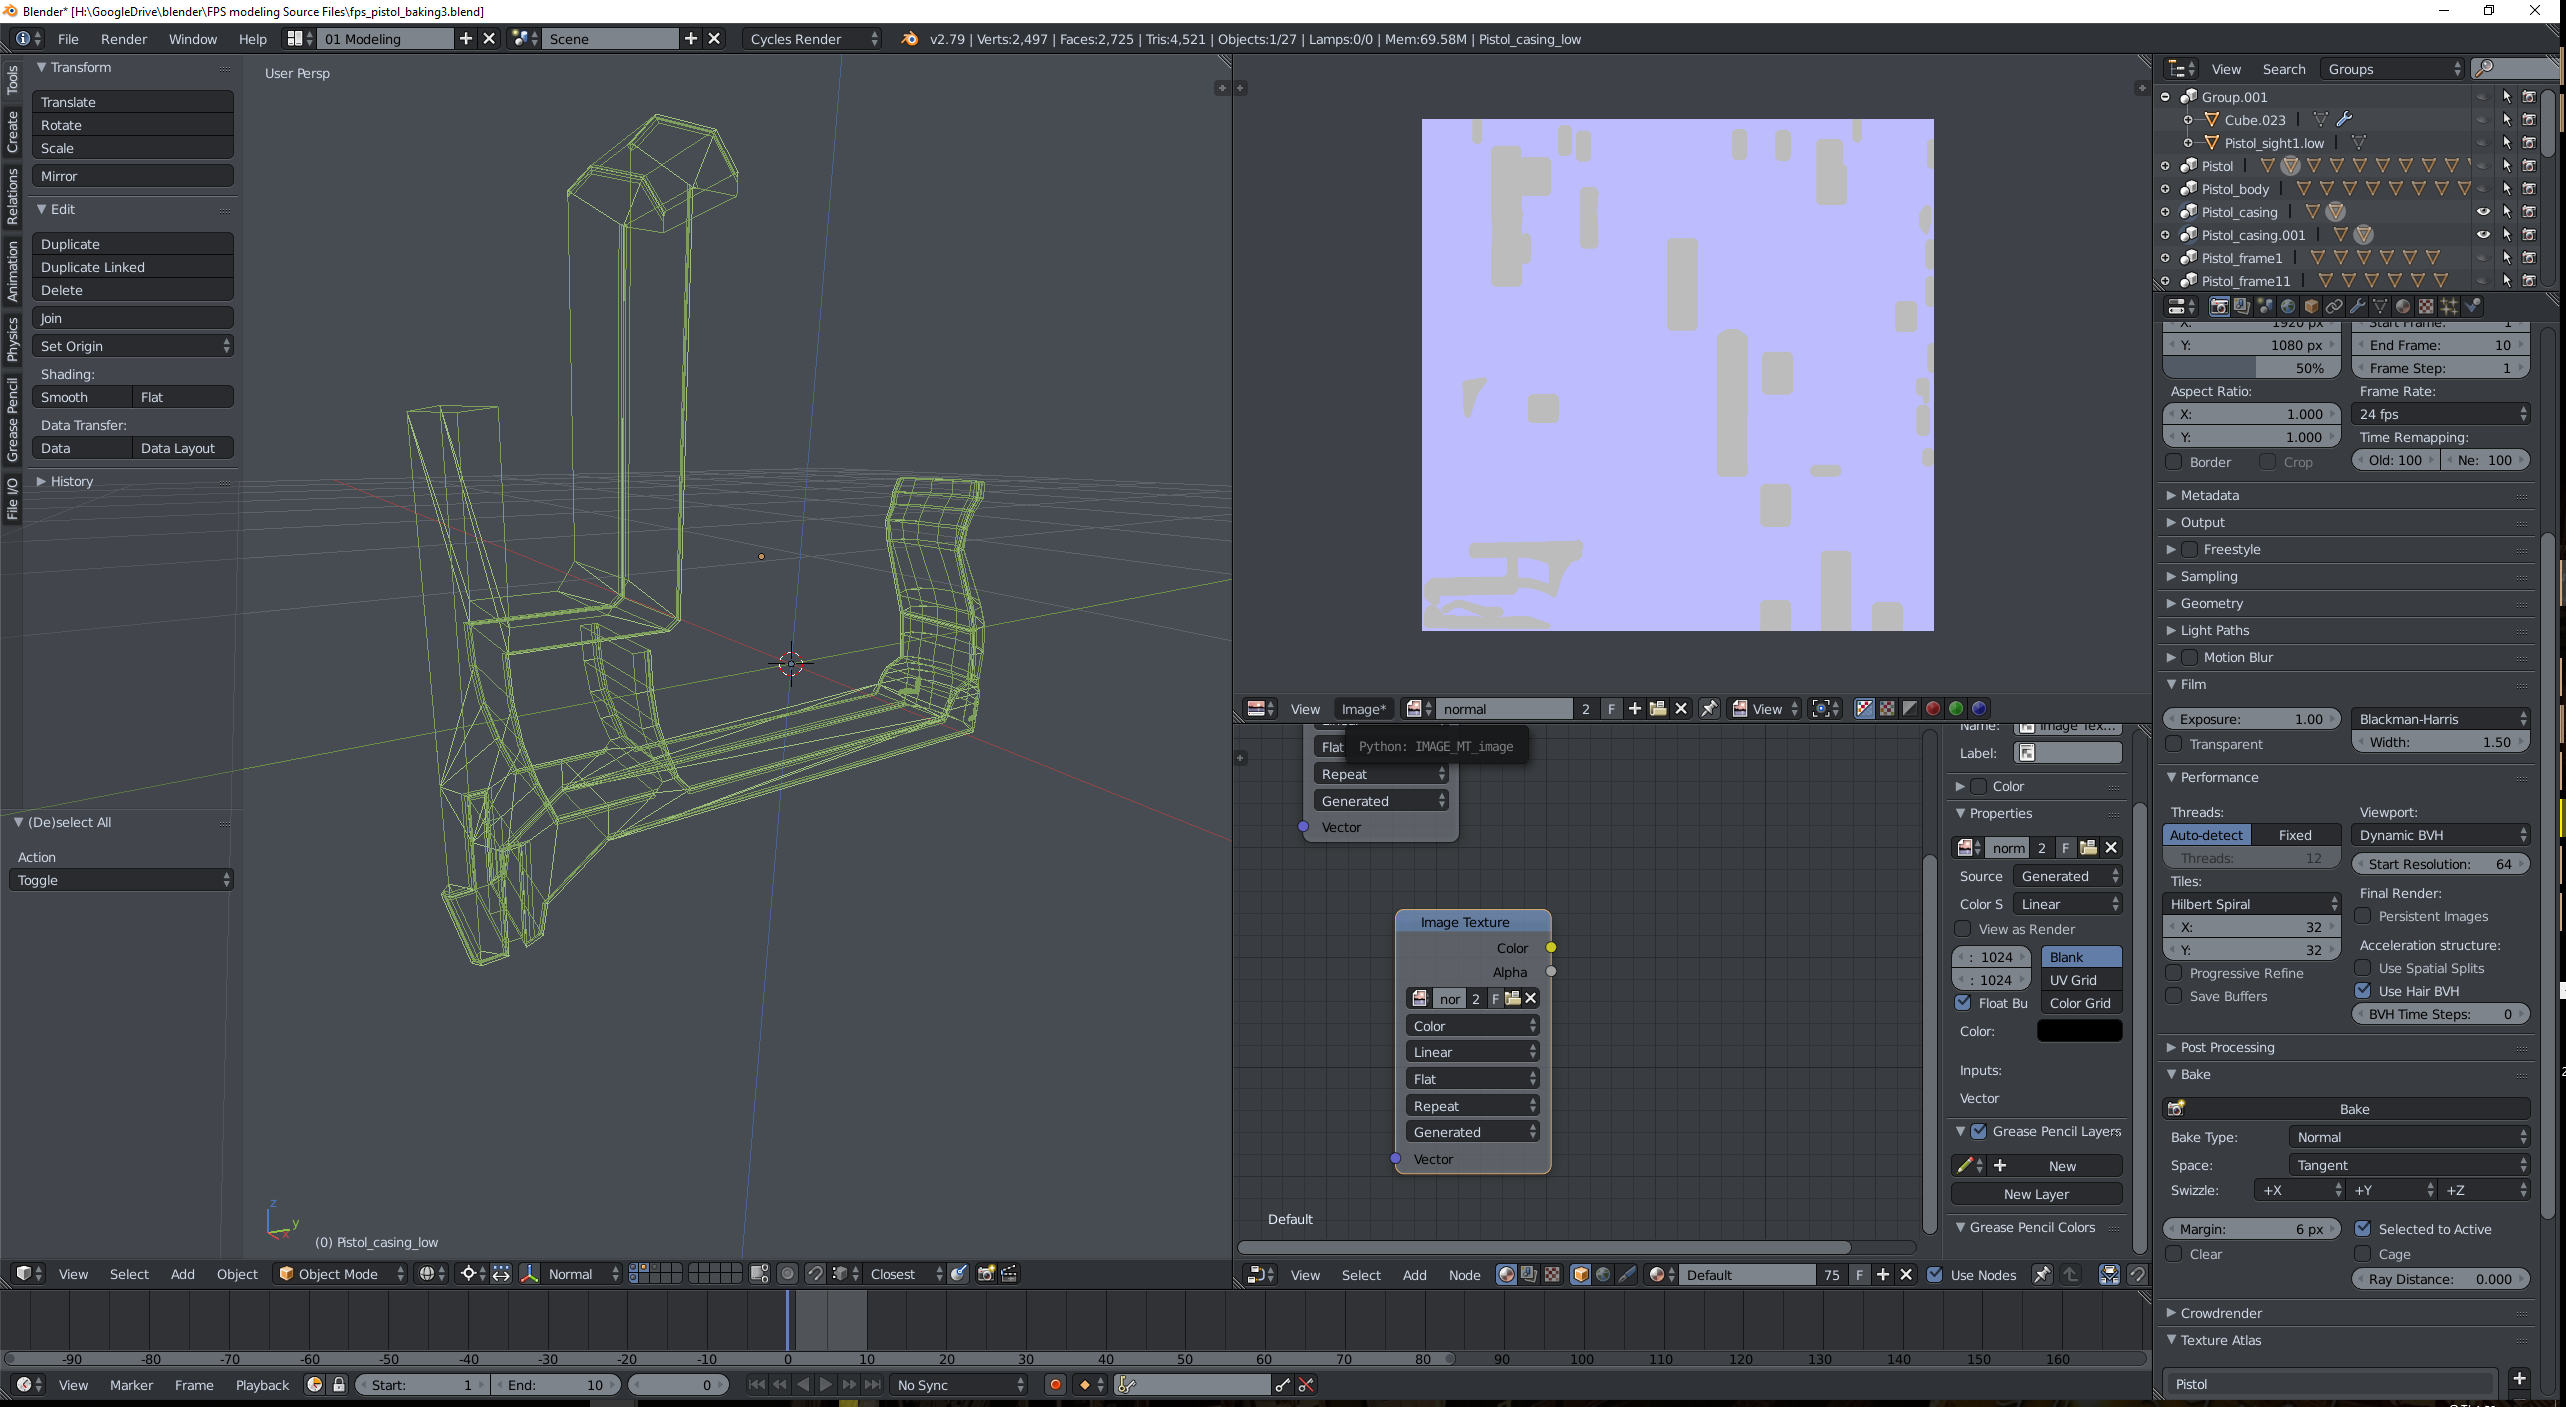The height and width of the screenshot is (1407, 2566).
Task: Click the record keyframe button in timeline
Action: coord(1054,1385)
